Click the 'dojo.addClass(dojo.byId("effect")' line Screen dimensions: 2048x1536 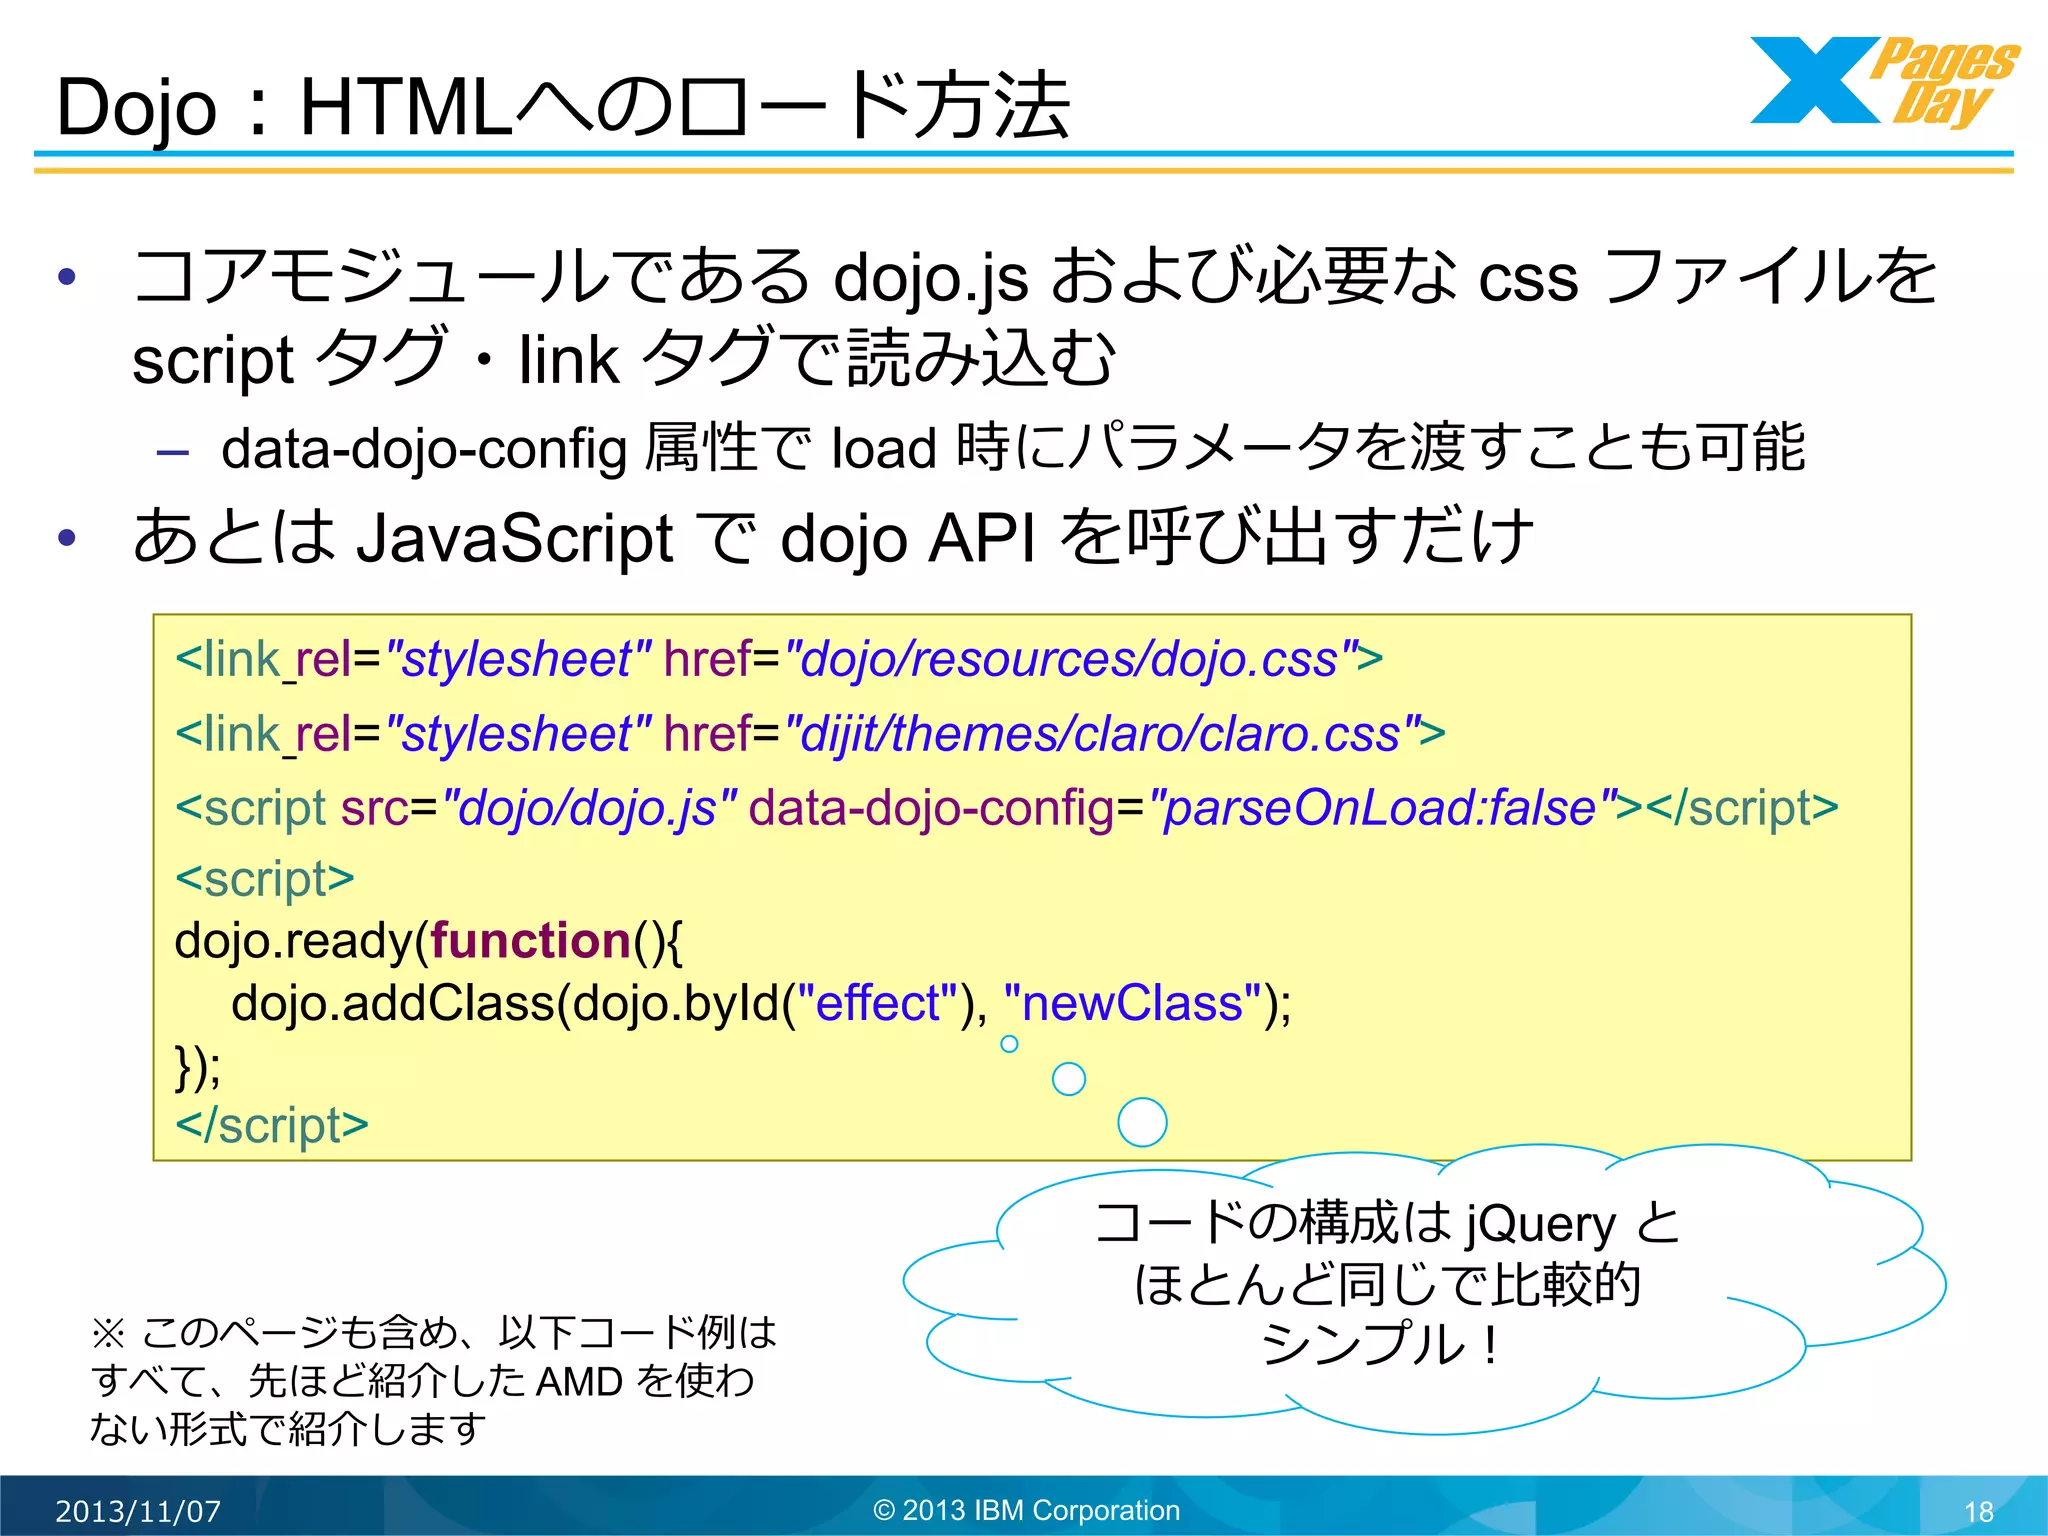click(761, 1003)
